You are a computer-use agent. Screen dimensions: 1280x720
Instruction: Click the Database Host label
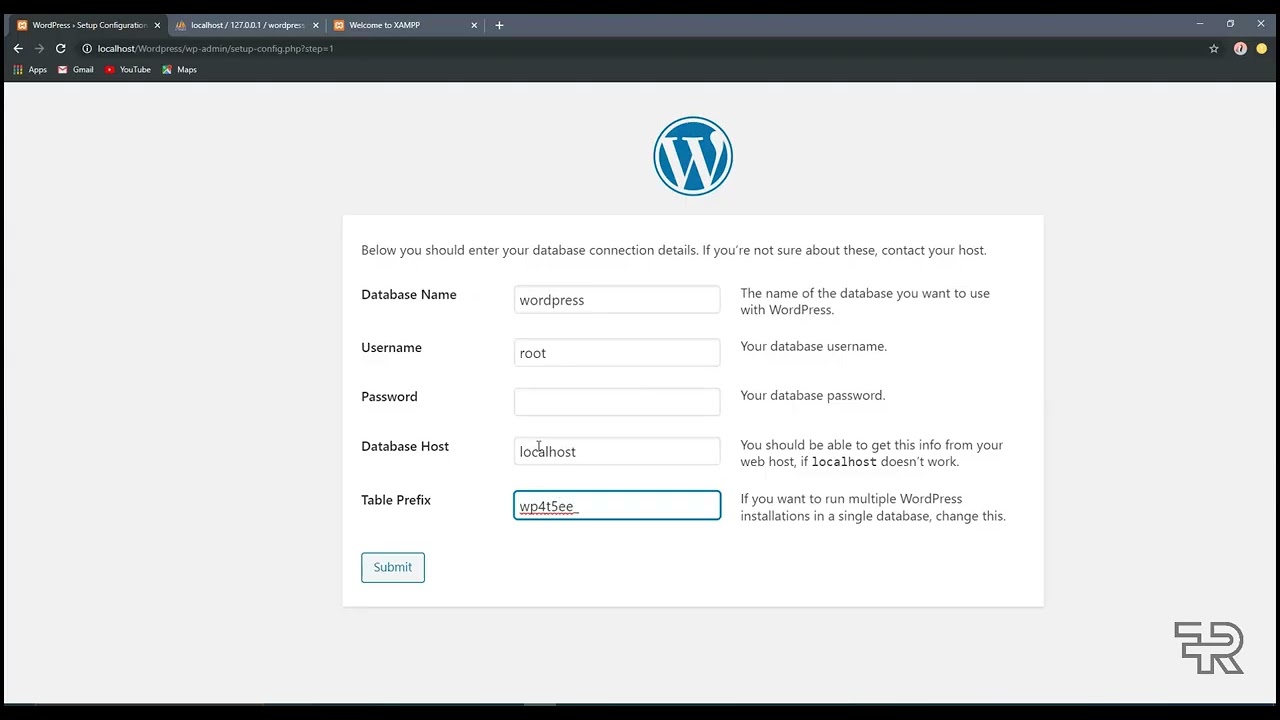pos(405,447)
